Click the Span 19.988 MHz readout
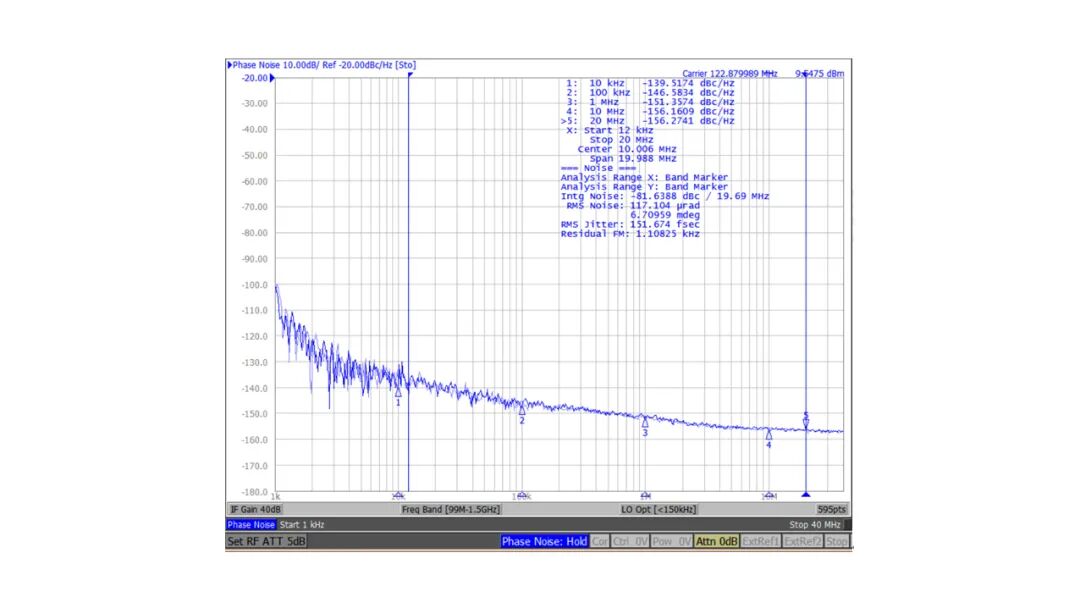Viewport: 1080px width, 608px height. pos(633,158)
